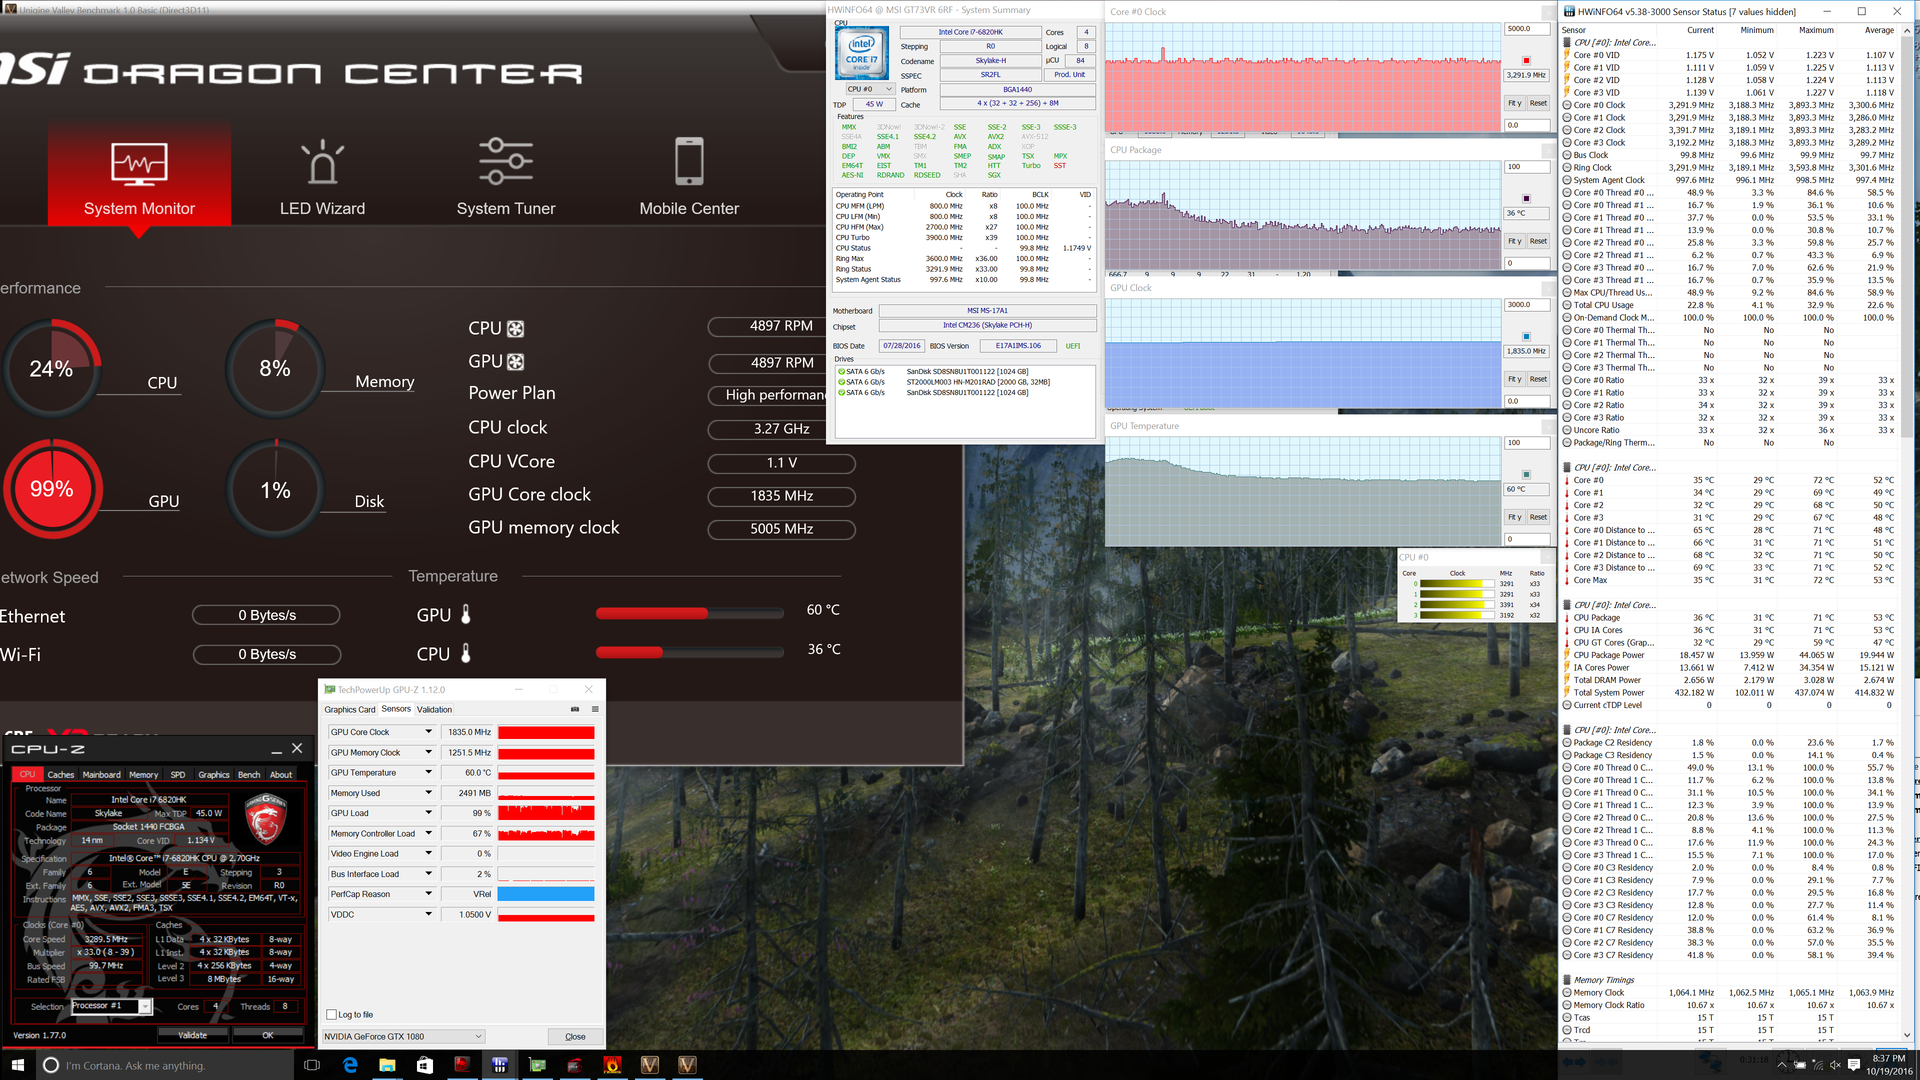Open the GPU Core Clock sensor dropdown
This screenshot has width=1920, height=1080.
coord(428,732)
